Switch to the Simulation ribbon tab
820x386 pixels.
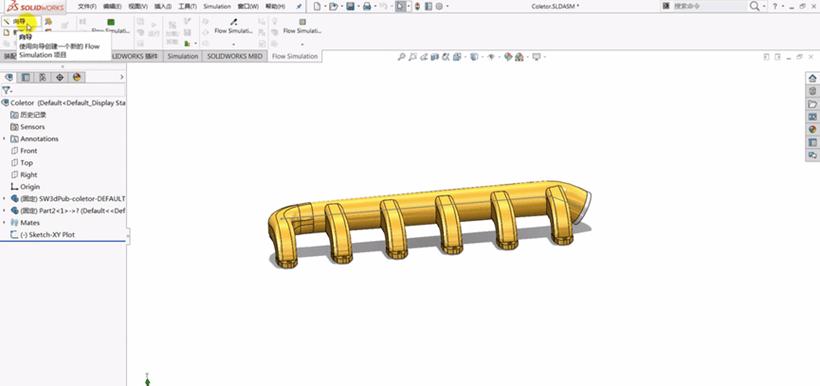point(183,56)
